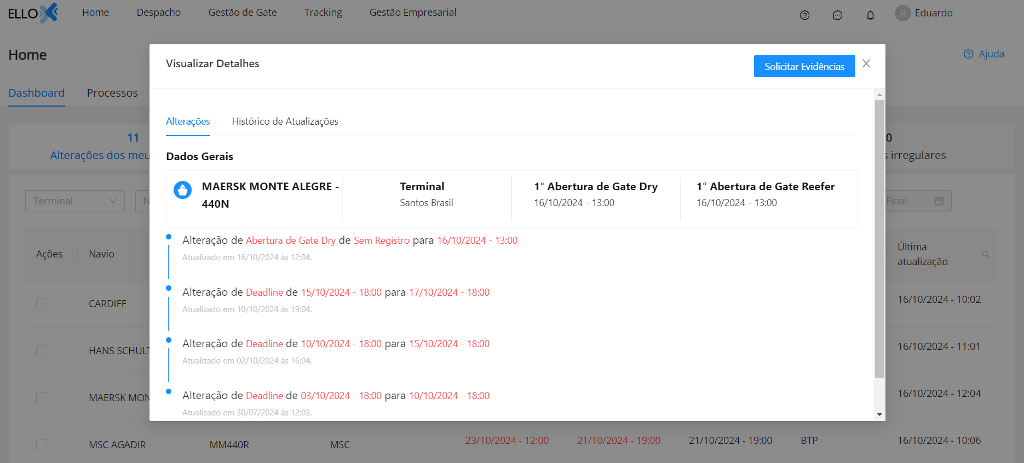Image resolution: width=1024 pixels, height=463 pixels.
Task: Click the search icon in Última atualização column
Action: point(986,254)
